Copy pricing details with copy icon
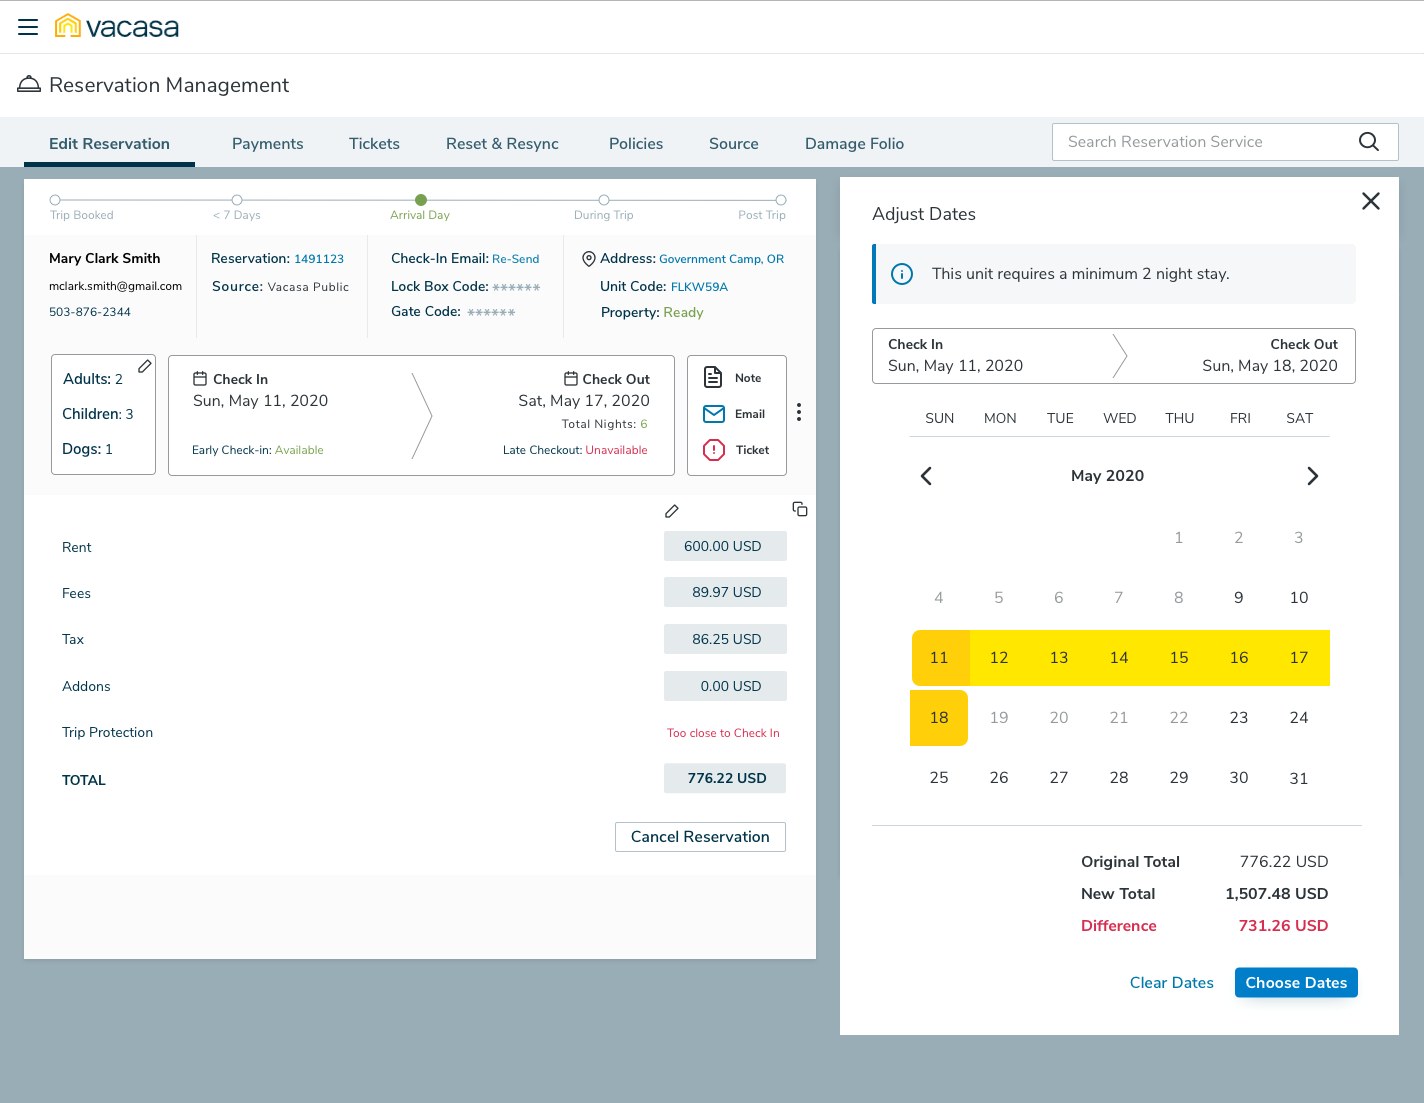The height and width of the screenshot is (1103, 1424). (x=800, y=509)
